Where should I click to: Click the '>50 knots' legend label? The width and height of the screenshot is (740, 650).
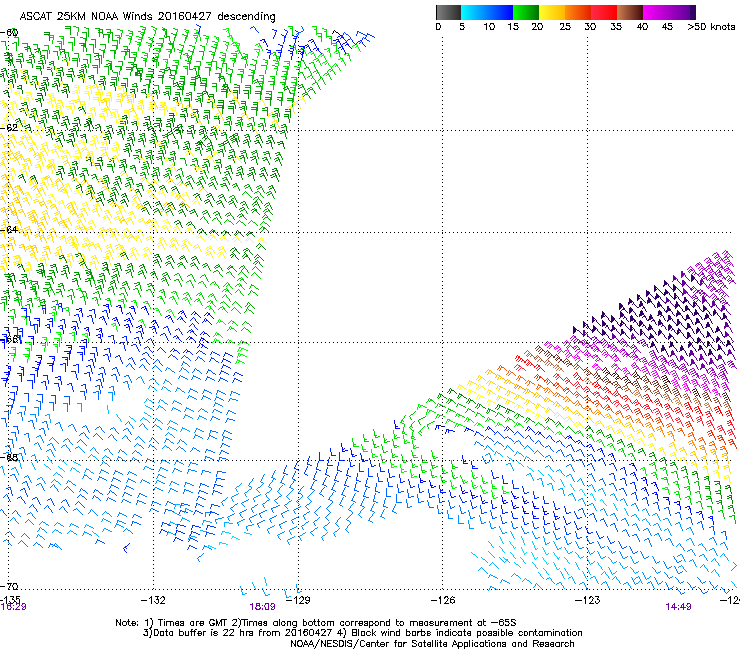(711, 27)
